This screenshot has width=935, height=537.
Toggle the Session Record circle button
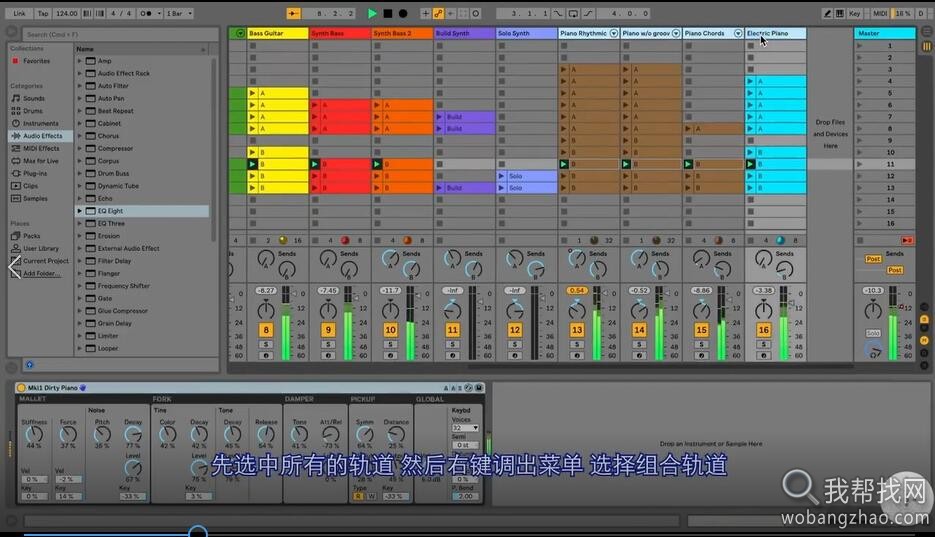pos(476,13)
